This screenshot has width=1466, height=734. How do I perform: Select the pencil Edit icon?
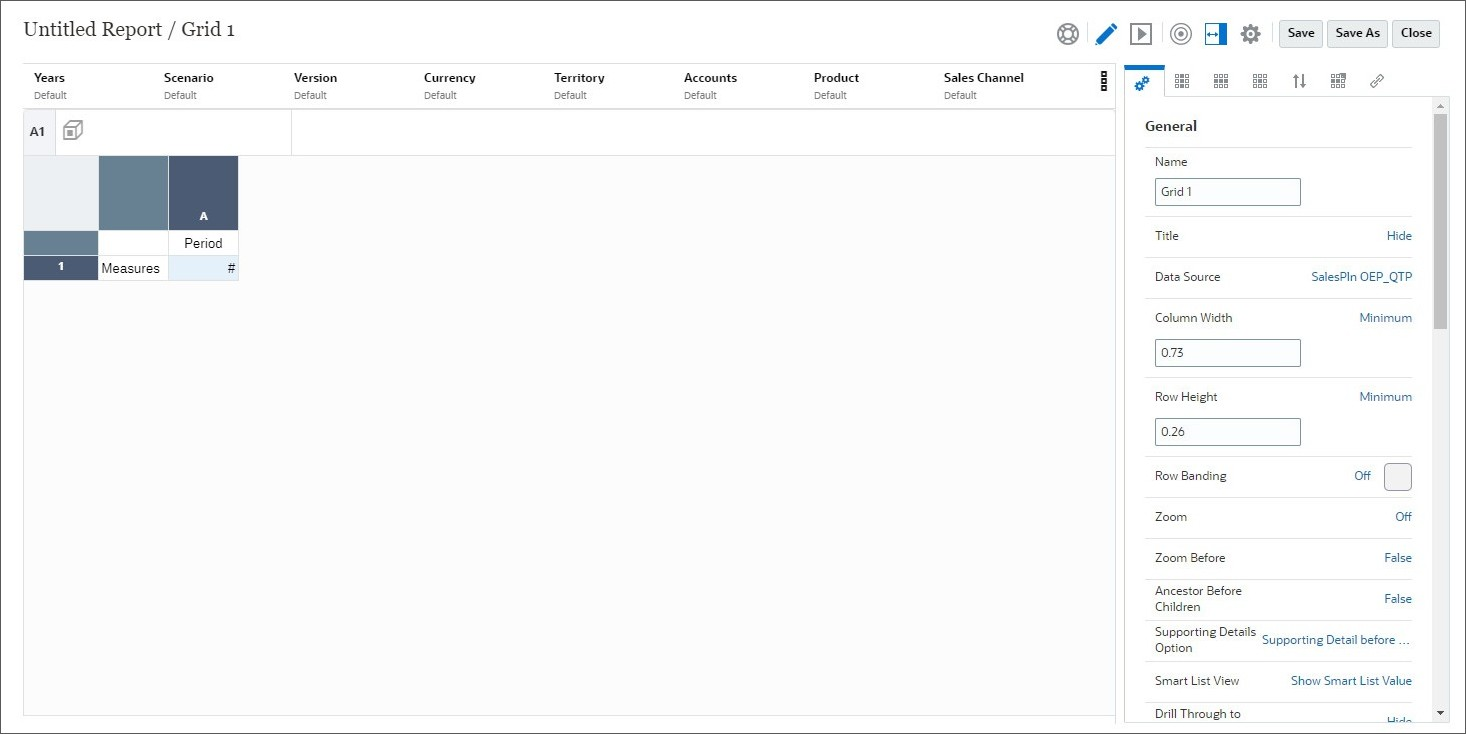click(1106, 33)
